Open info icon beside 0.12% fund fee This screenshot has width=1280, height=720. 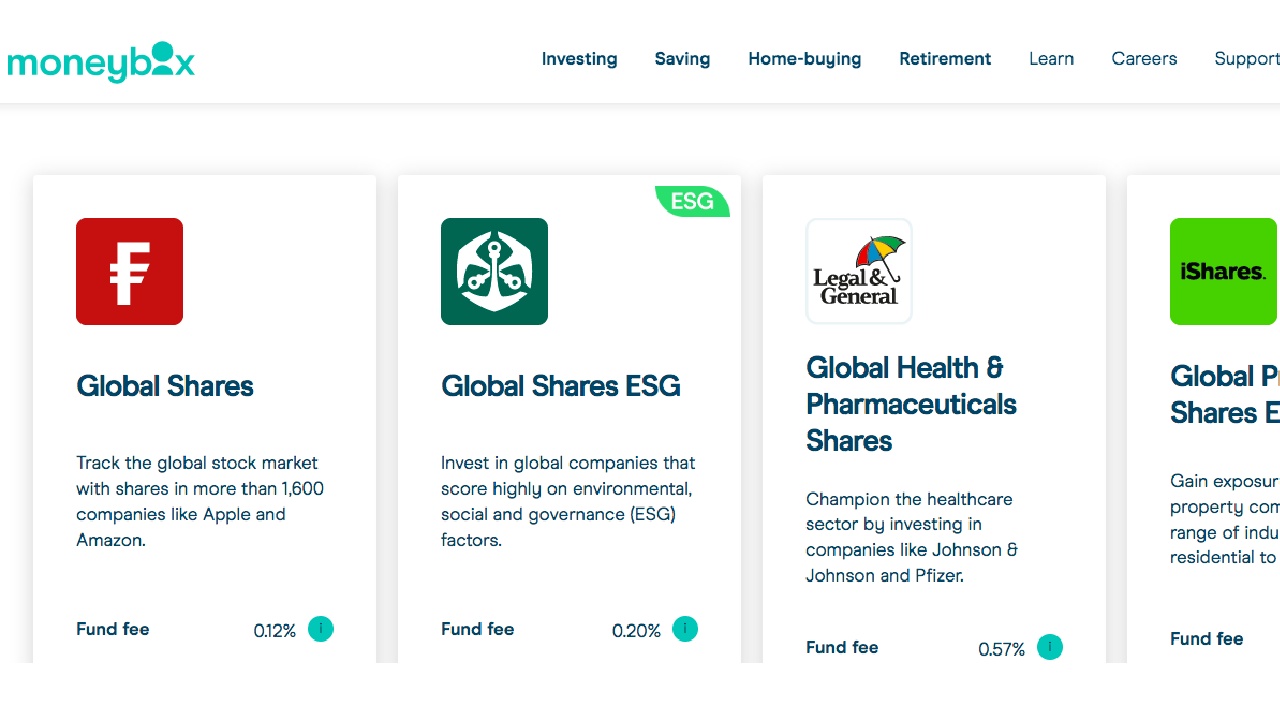pos(320,629)
